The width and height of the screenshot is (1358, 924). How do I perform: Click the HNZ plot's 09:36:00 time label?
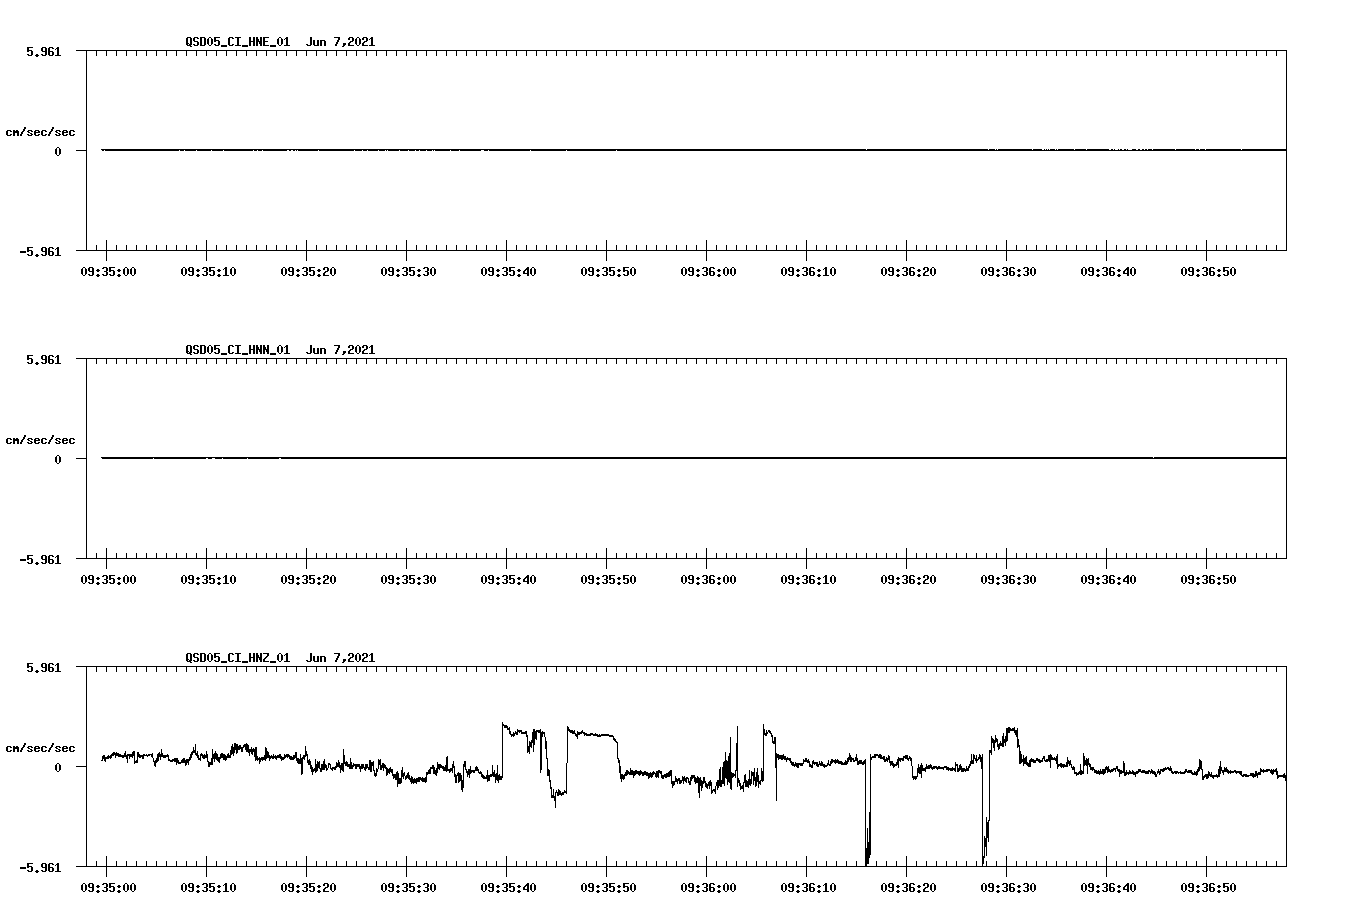[x=708, y=887]
